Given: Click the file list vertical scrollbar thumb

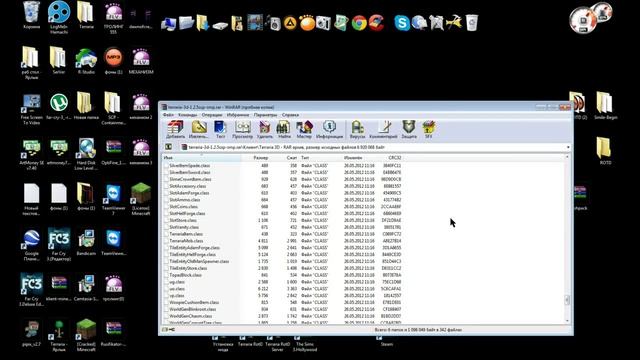Looking at the screenshot, I should coord(567,300).
